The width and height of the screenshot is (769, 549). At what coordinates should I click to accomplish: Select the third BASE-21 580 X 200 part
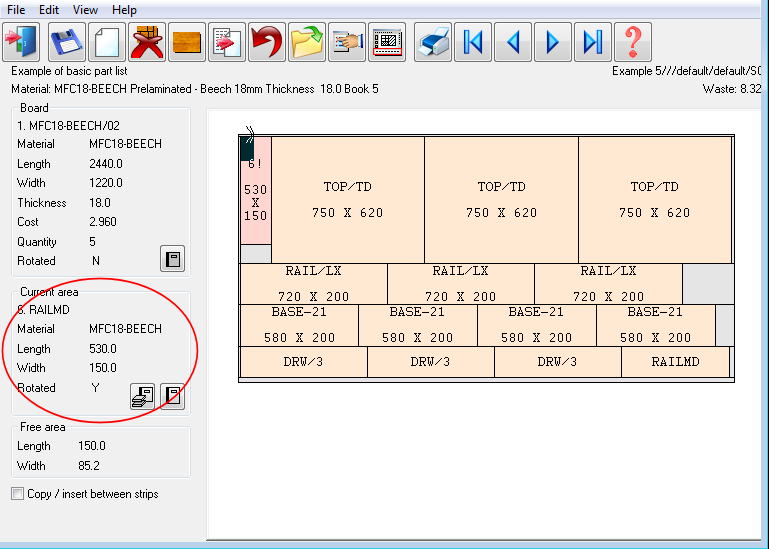pos(536,325)
